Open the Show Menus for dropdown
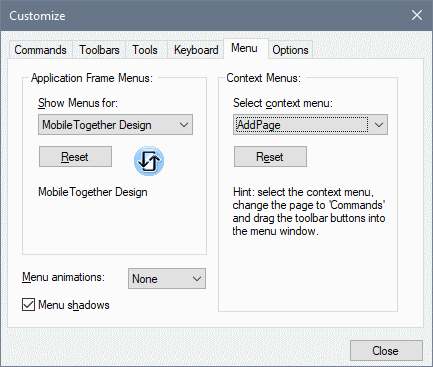433x367 pixels. [x=115, y=125]
